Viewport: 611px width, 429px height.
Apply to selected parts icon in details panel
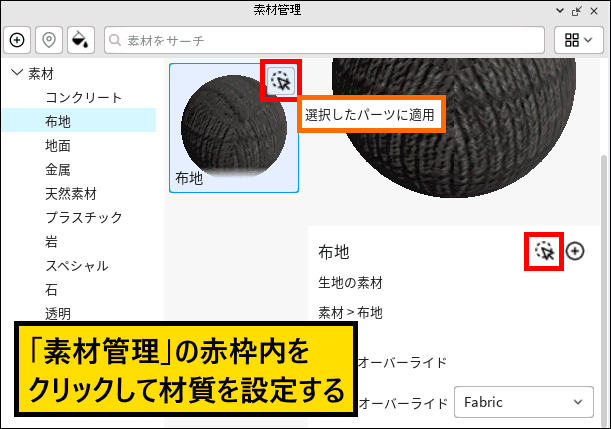tap(544, 251)
